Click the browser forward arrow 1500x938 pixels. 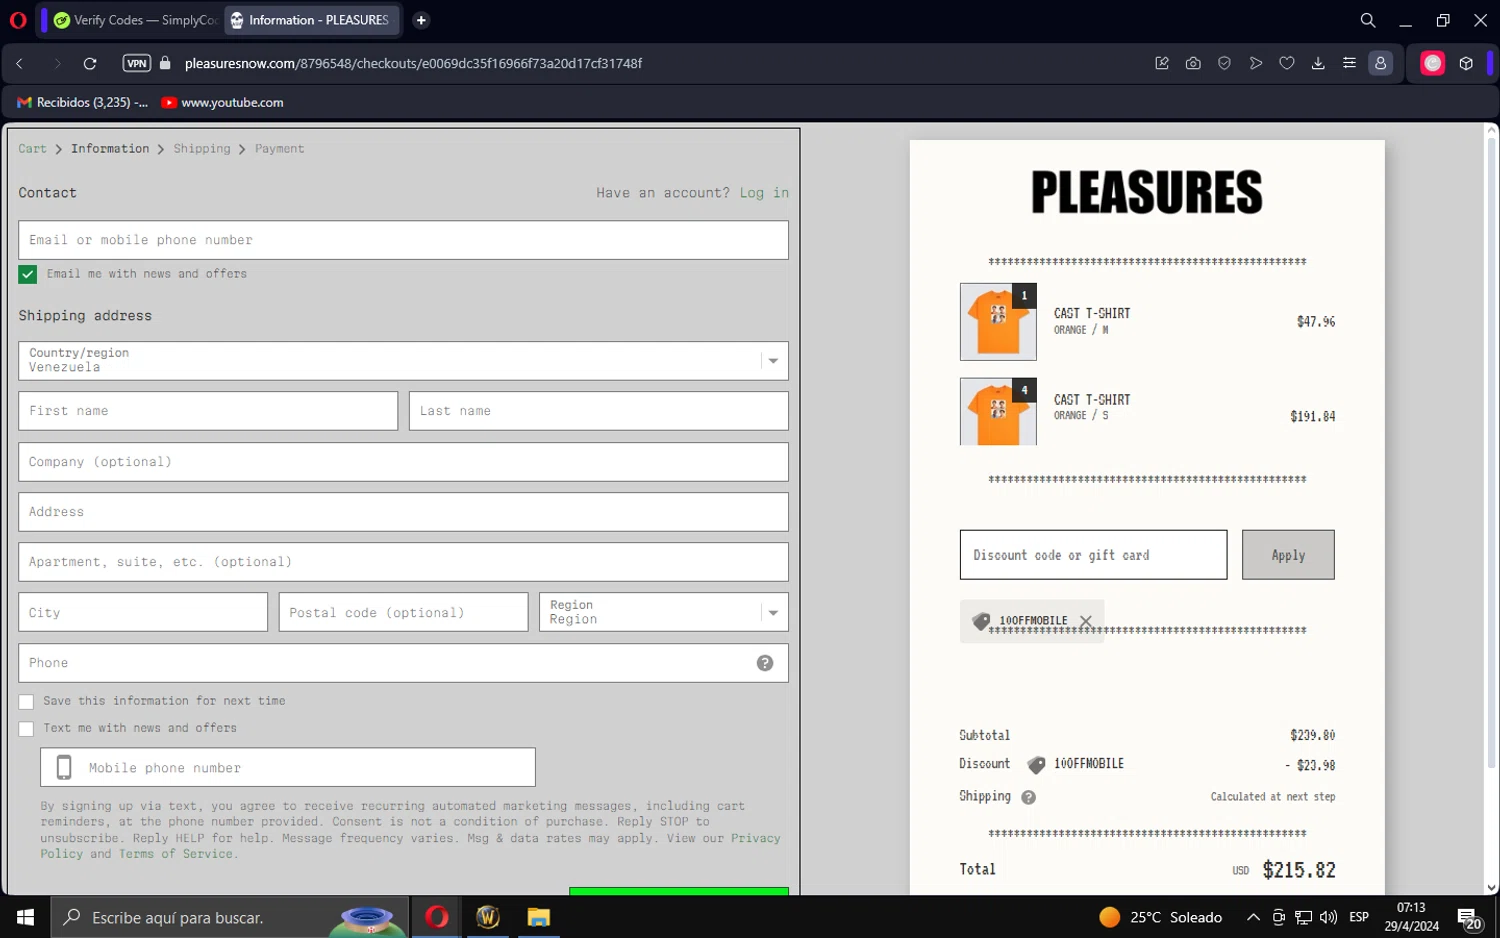pos(57,63)
